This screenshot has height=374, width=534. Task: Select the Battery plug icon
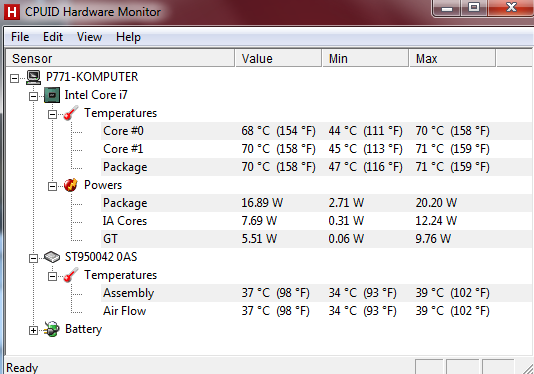pyautogui.click(x=52, y=329)
